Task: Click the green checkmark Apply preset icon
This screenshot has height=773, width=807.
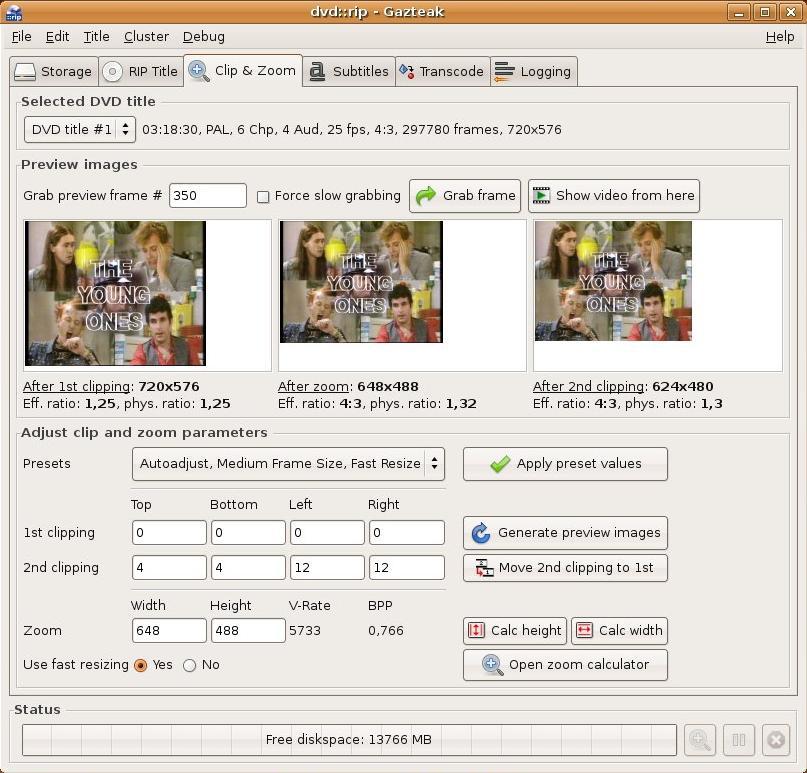Action: [500, 464]
